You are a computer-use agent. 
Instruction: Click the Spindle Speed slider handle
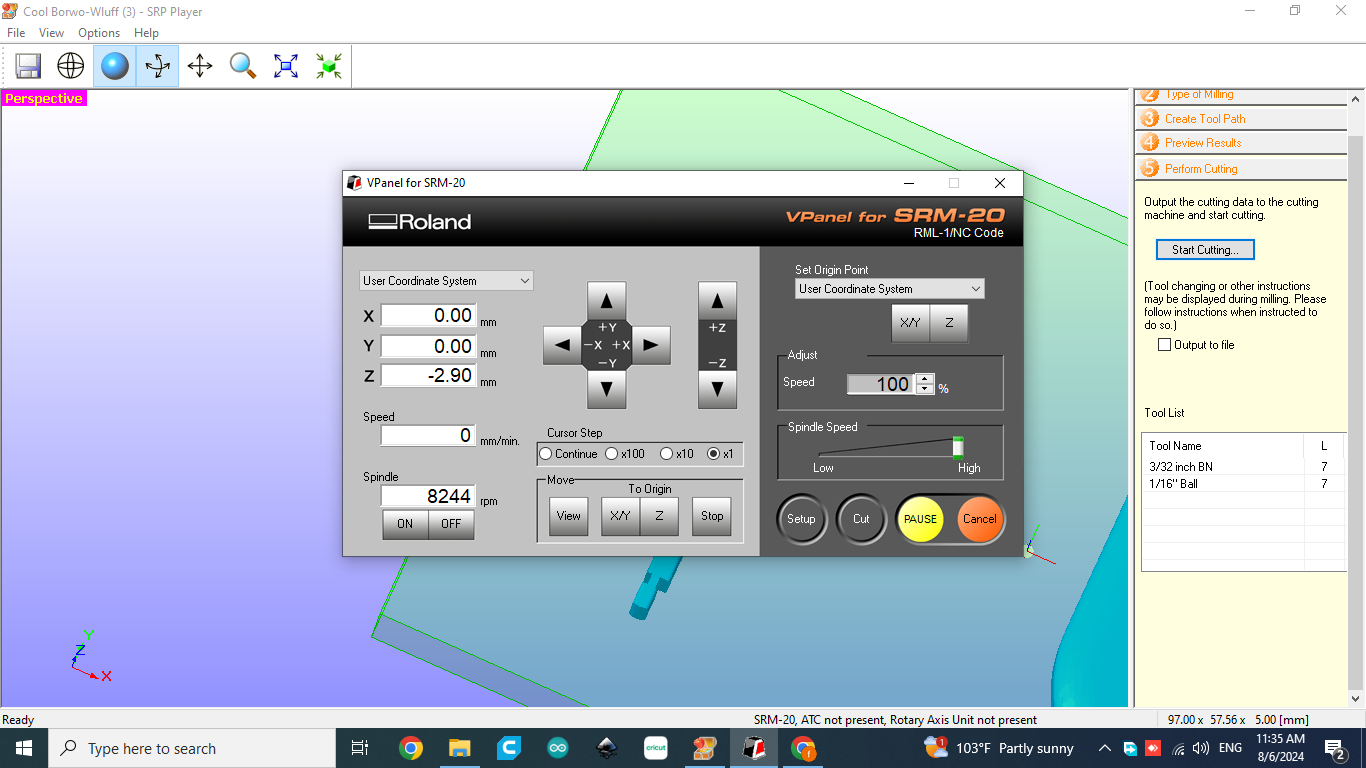click(x=958, y=447)
